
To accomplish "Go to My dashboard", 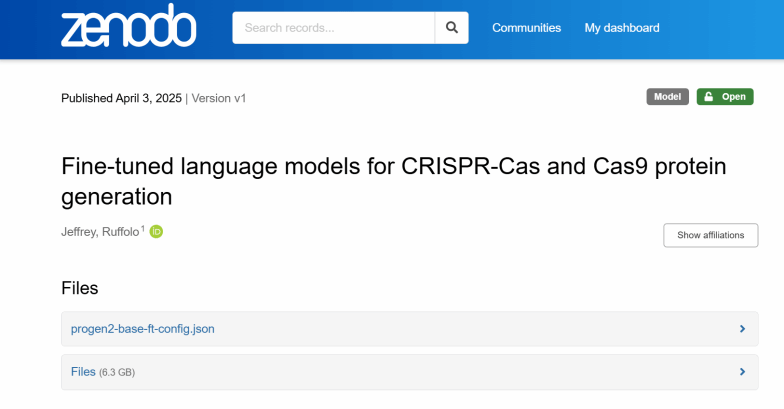I will coord(622,28).
